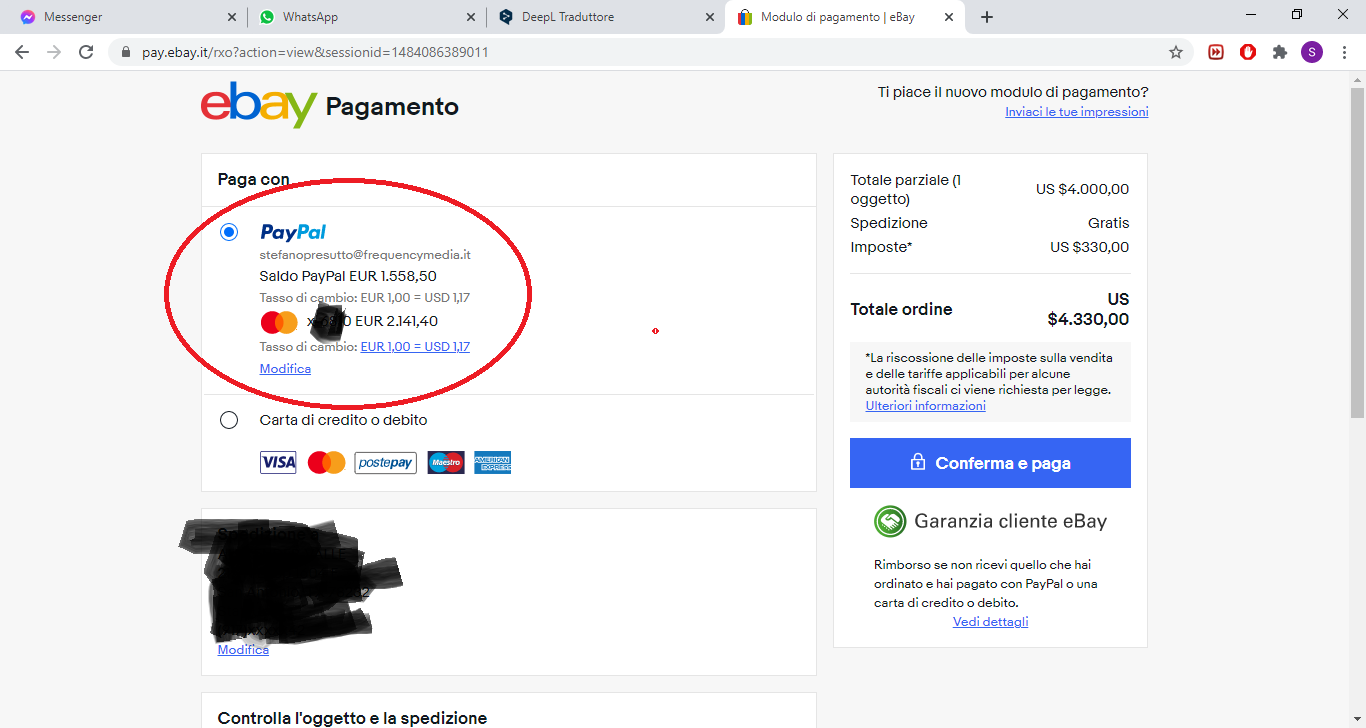Click Modifica link under PayPal details

click(x=285, y=369)
